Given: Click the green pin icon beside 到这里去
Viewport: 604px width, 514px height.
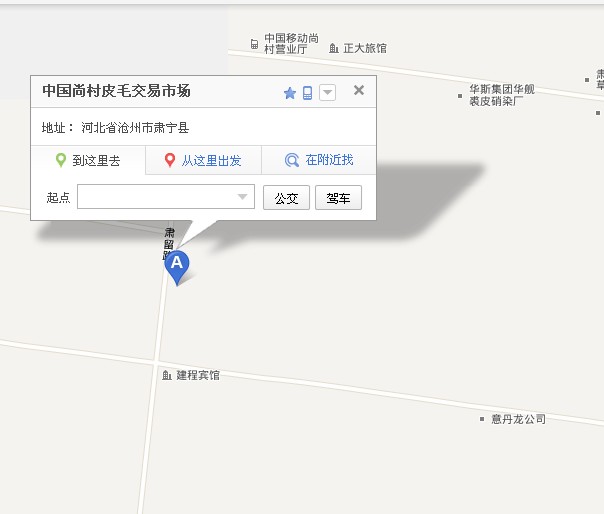Looking at the screenshot, I should click(x=60, y=160).
